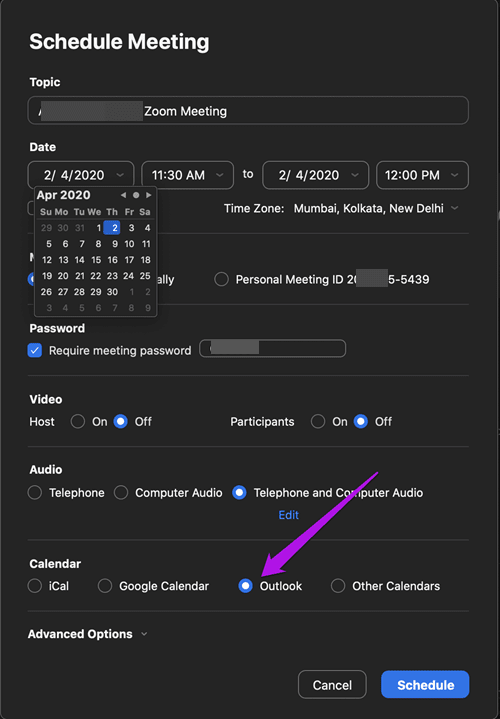Choose iCal calendar option
The height and width of the screenshot is (719, 500).
[x=35, y=586]
